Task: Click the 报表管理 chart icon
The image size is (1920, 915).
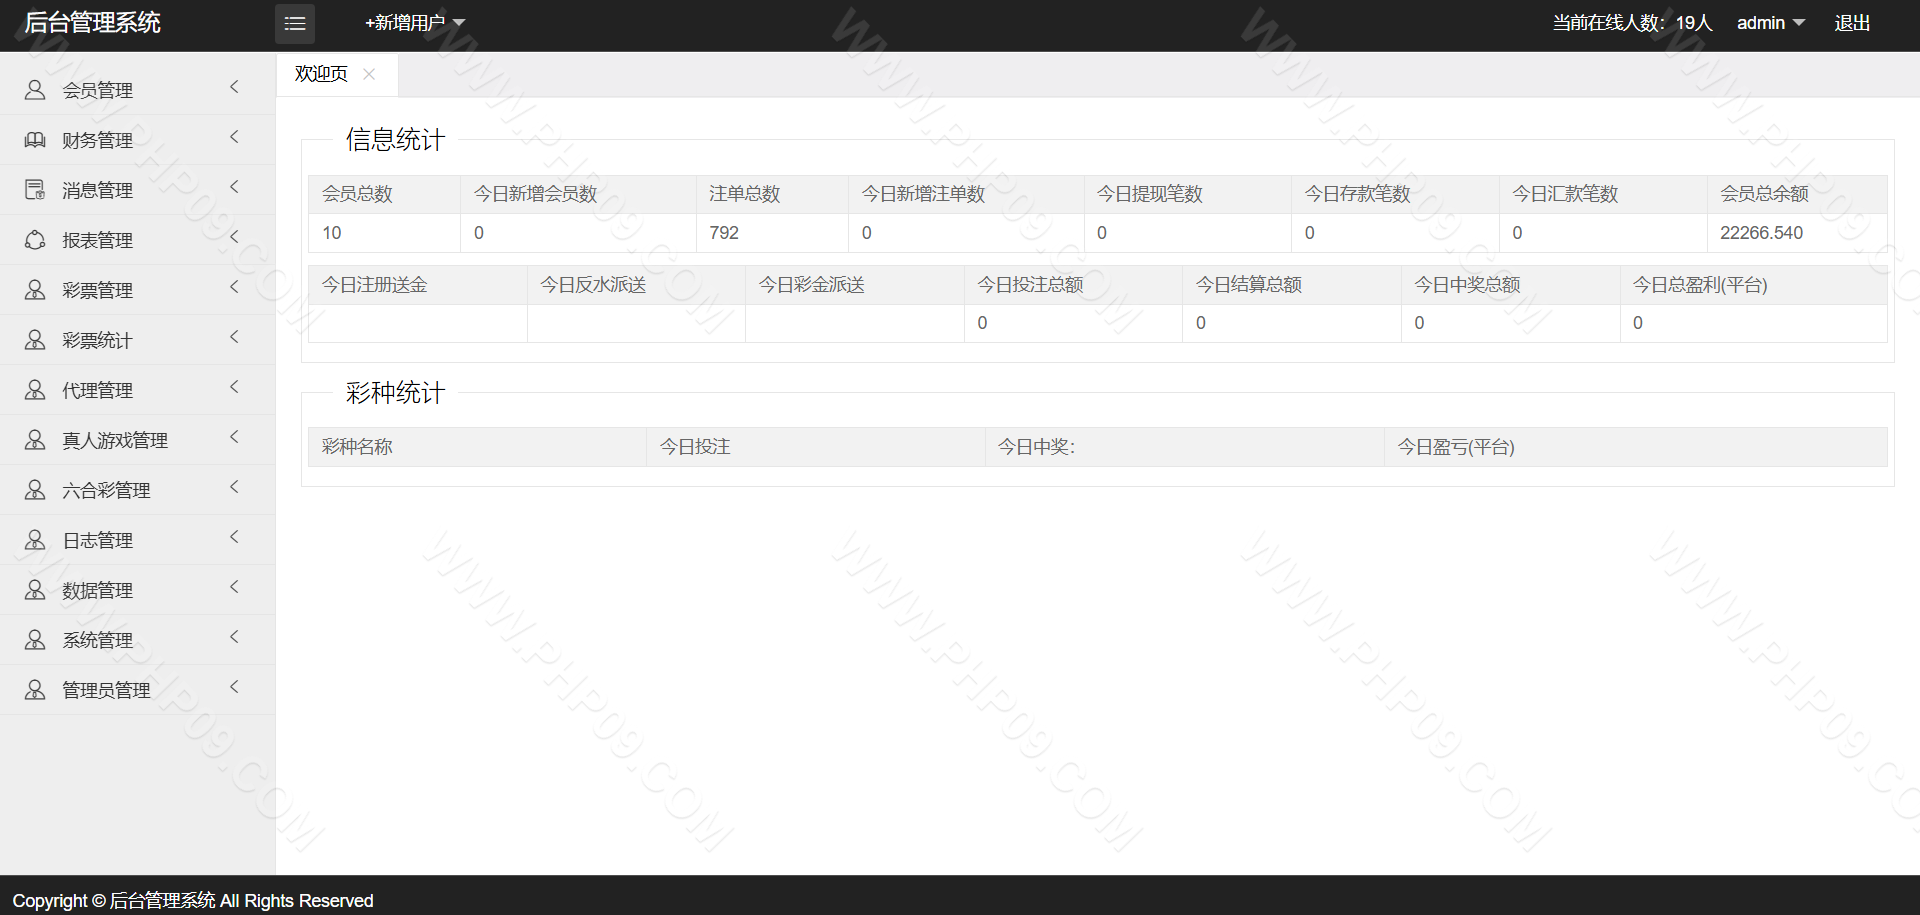Action: (35, 240)
